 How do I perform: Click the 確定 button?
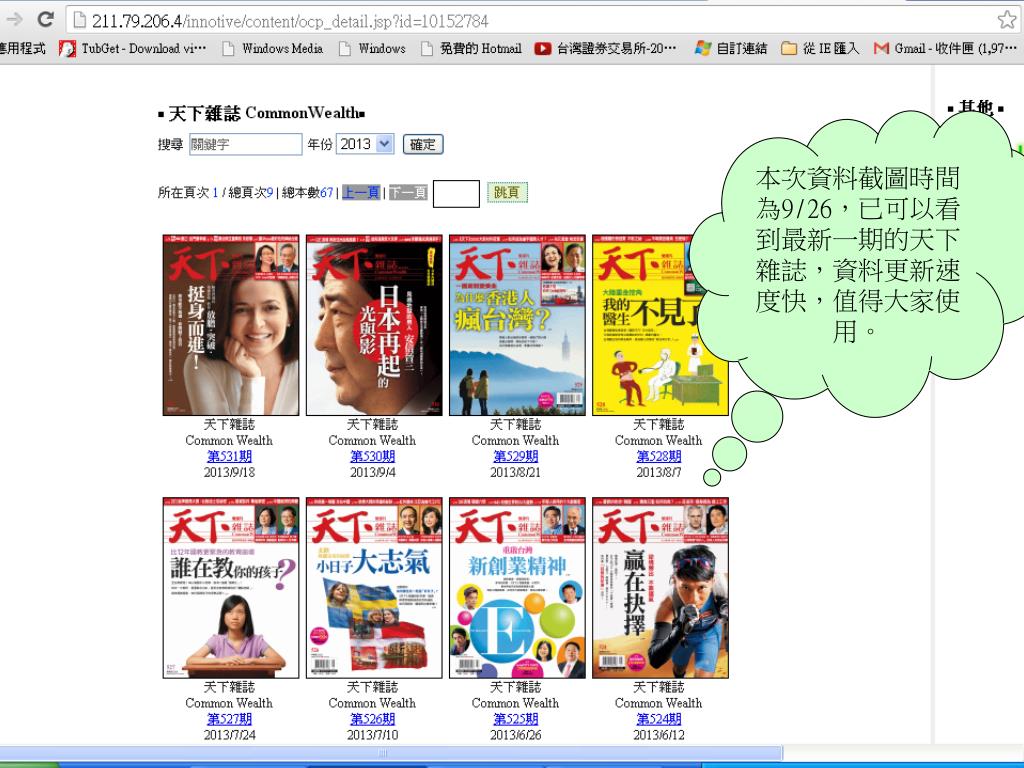click(423, 144)
